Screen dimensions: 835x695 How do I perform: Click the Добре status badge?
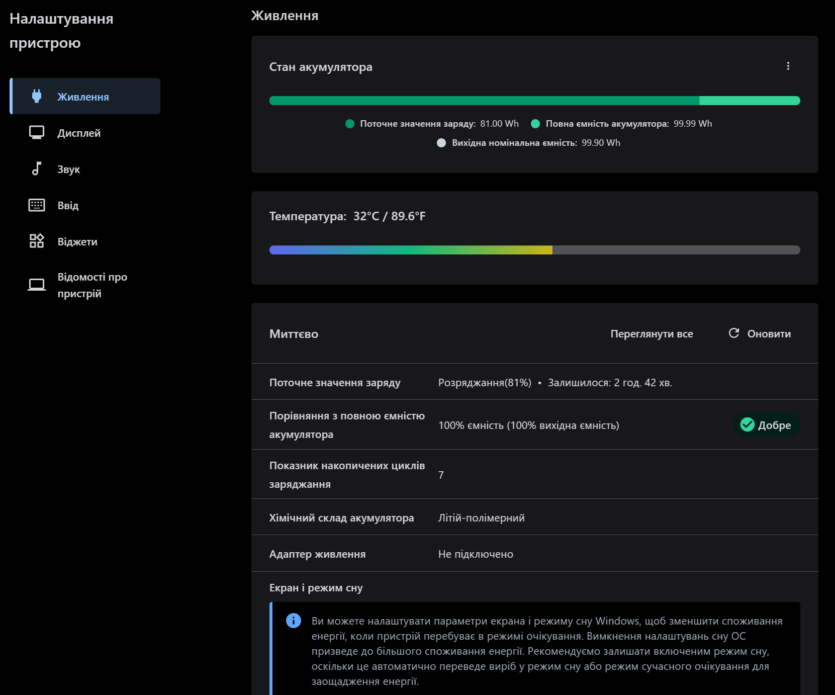[767, 424]
